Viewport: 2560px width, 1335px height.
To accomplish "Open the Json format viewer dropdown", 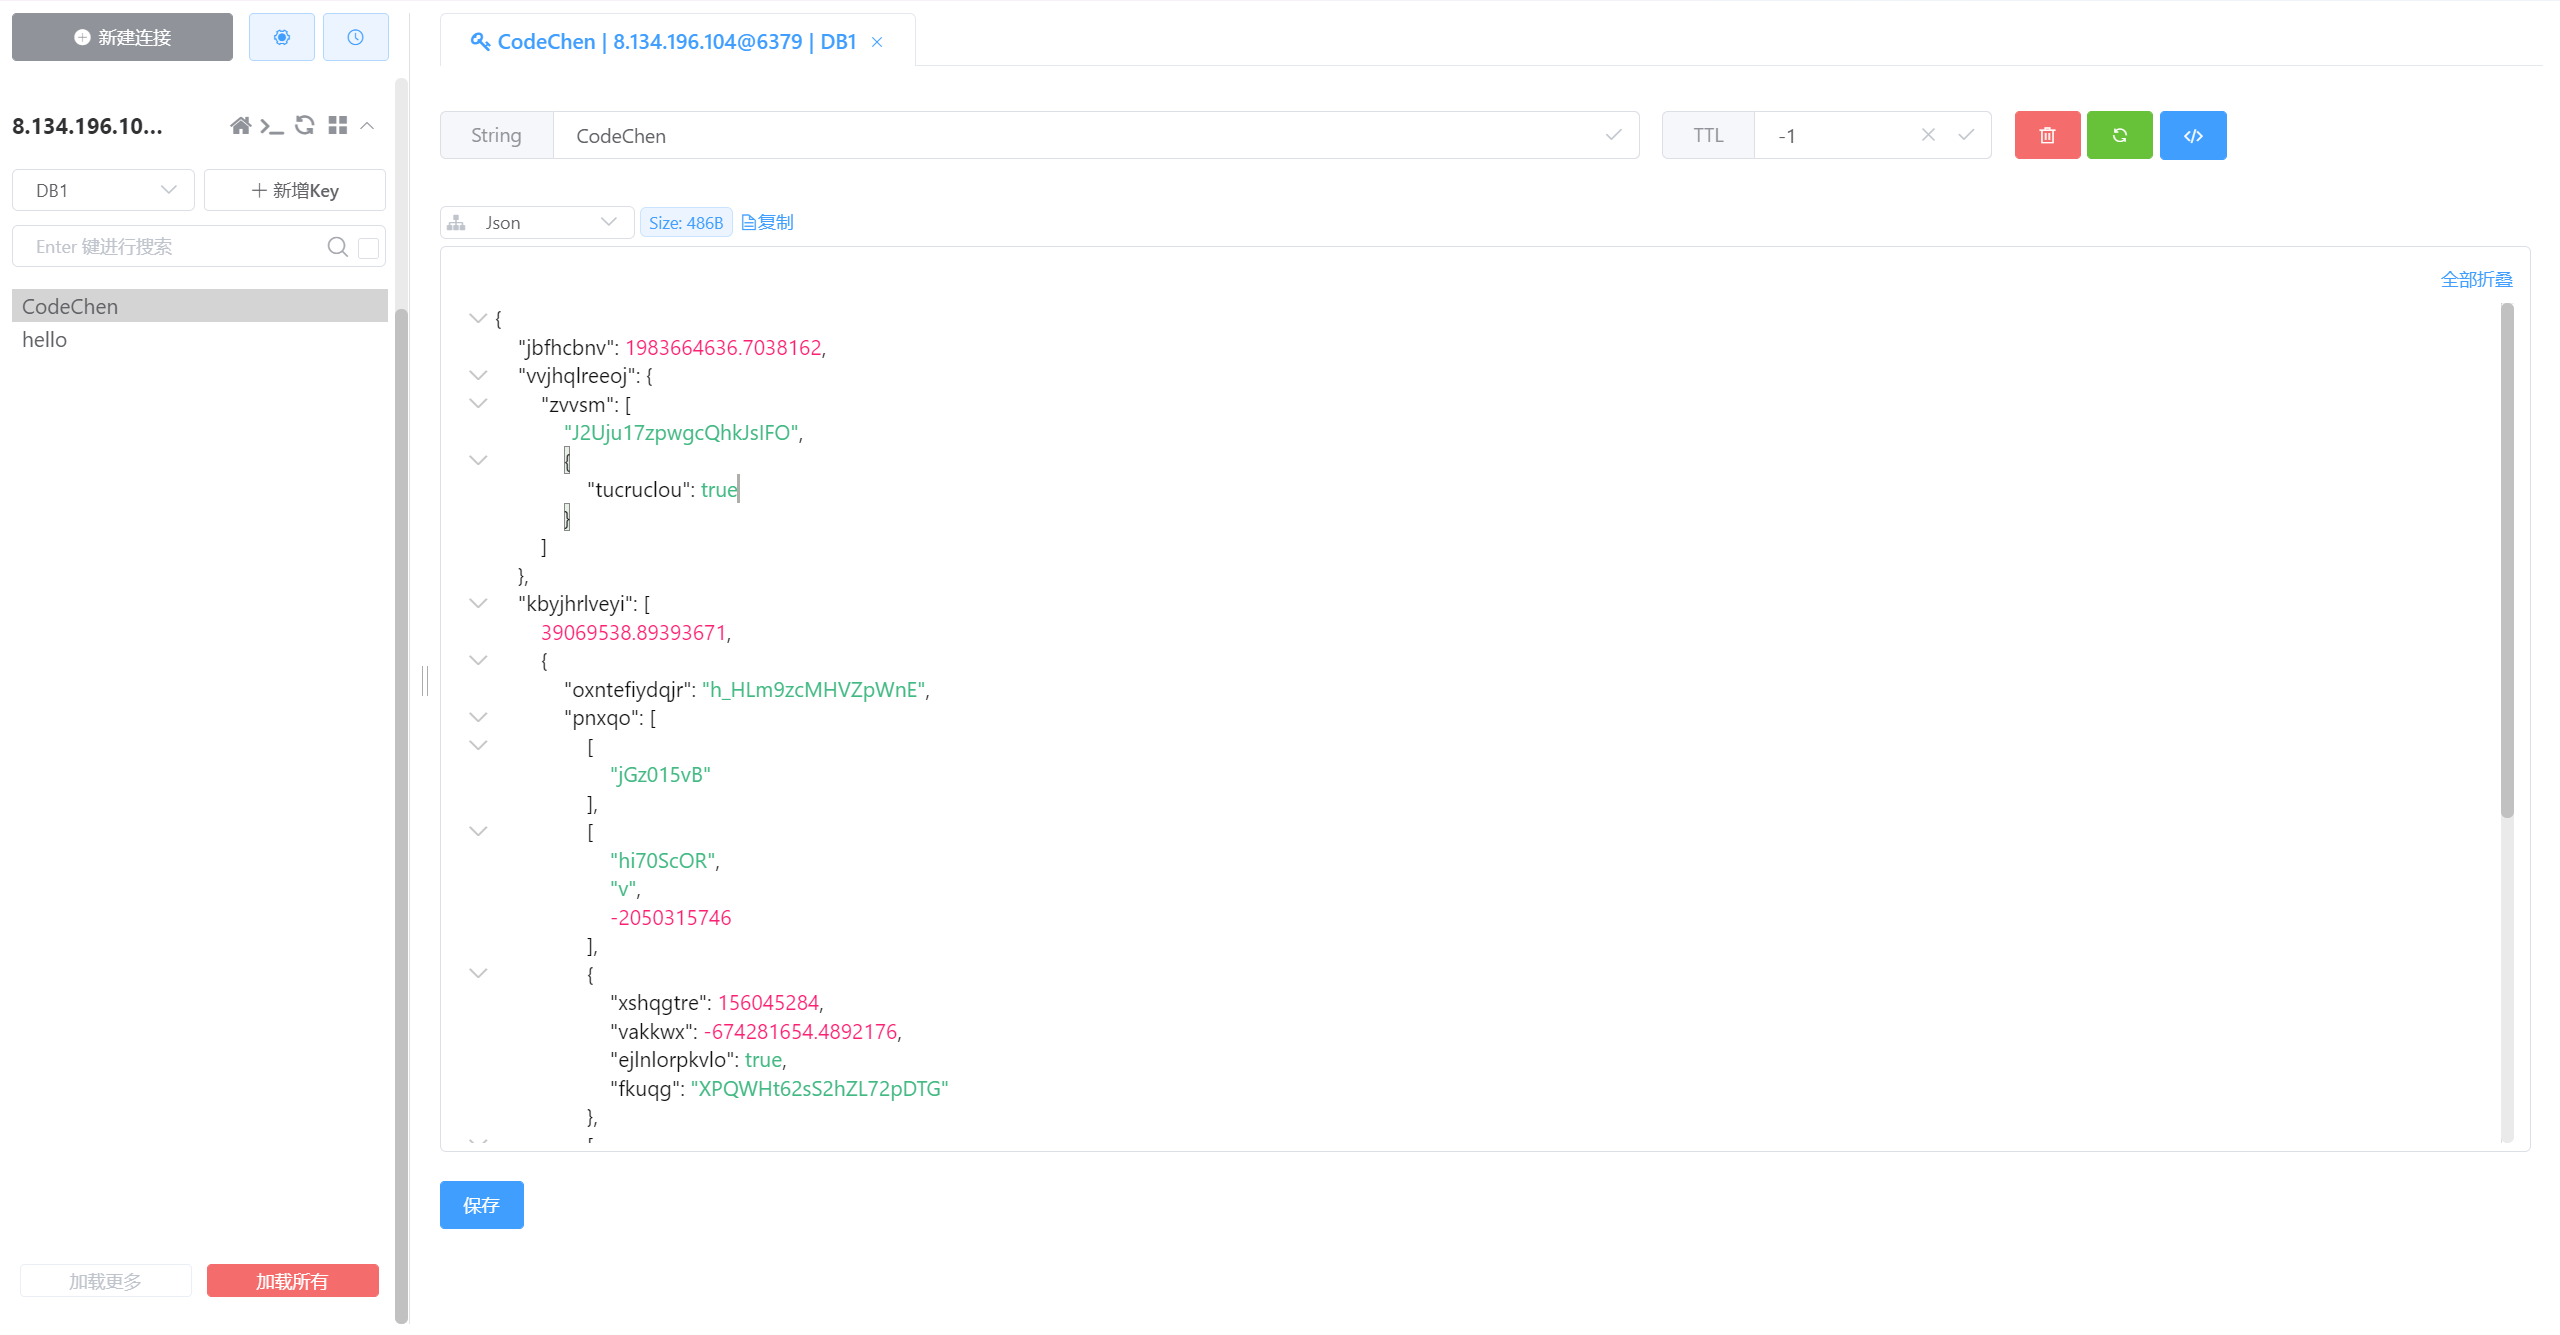I will point(537,223).
